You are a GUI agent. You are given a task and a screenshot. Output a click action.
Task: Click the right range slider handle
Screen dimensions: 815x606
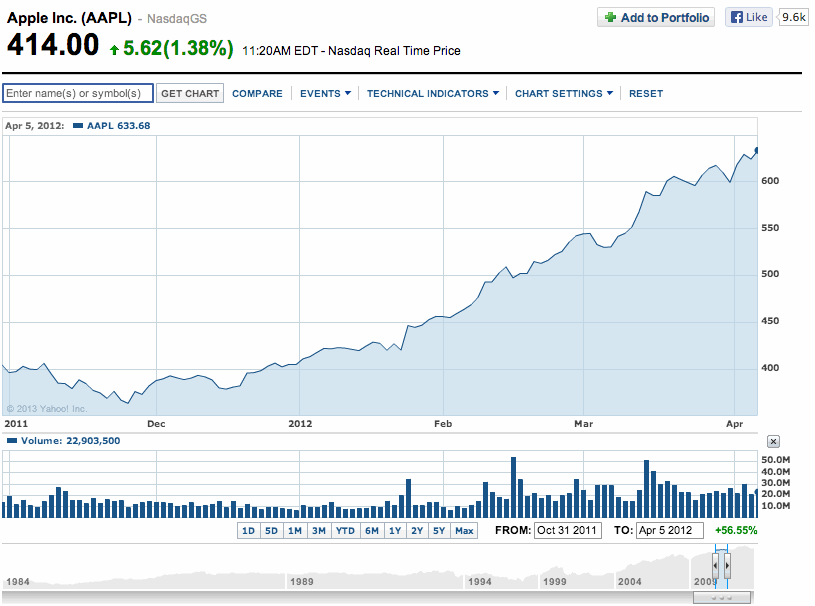pyautogui.click(x=727, y=565)
